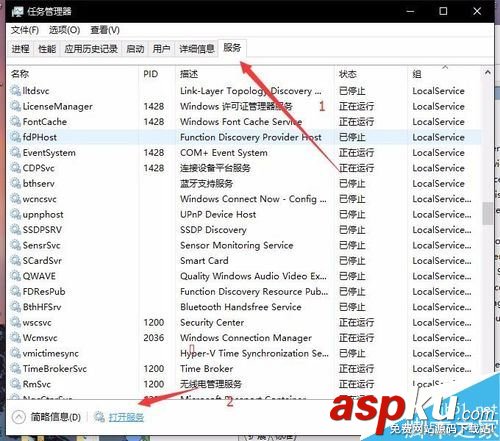Select the SensrSvc service icon

pyautogui.click(x=16, y=245)
